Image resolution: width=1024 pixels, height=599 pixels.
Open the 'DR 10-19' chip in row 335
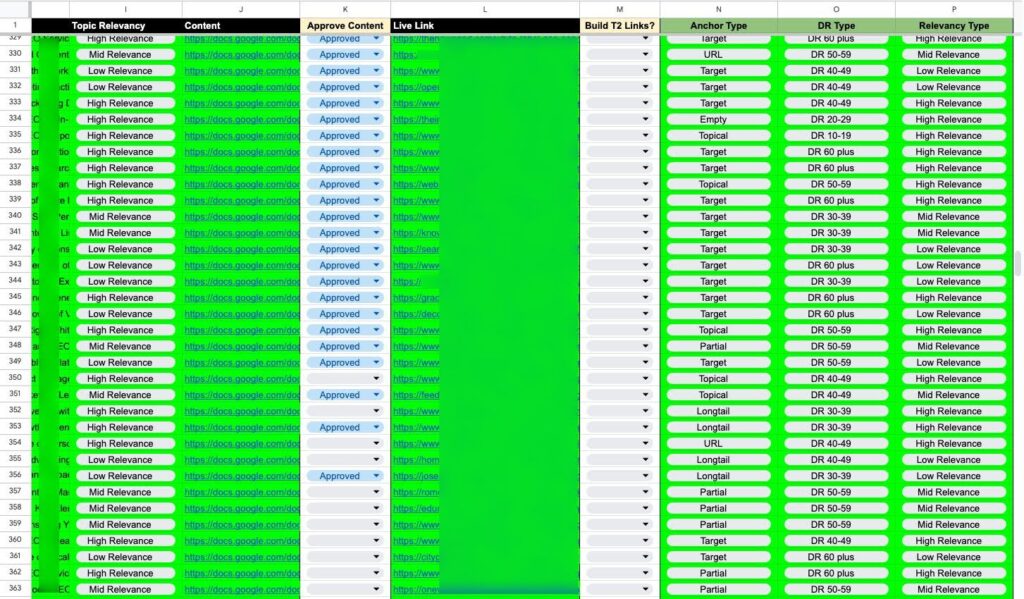pyautogui.click(x=832, y=136)
